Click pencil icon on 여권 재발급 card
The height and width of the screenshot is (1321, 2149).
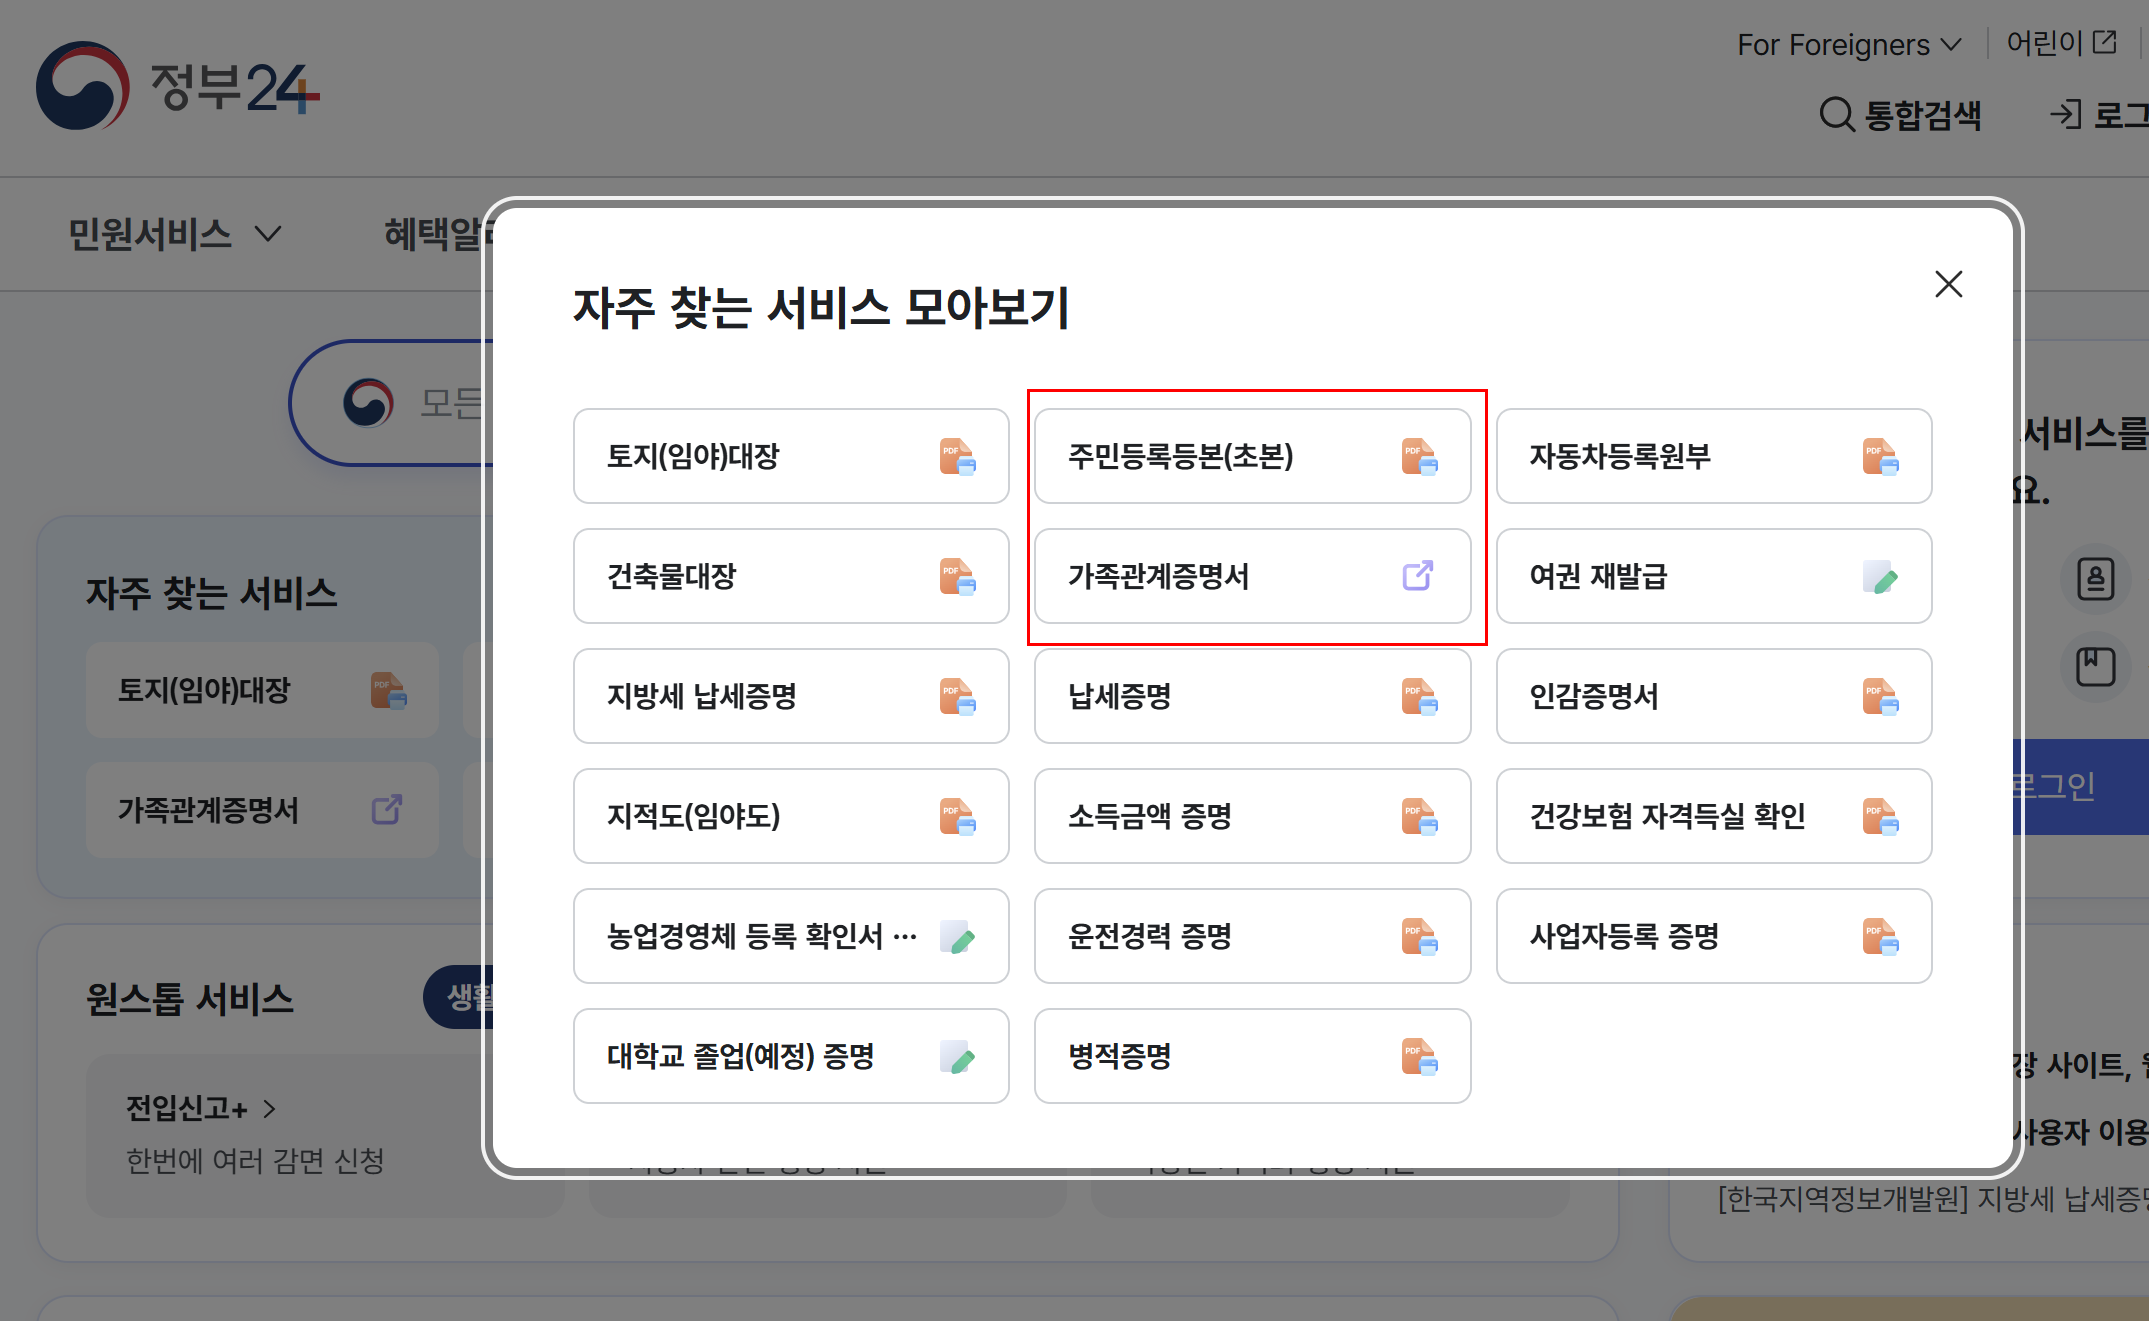[x=1880, y=577]
